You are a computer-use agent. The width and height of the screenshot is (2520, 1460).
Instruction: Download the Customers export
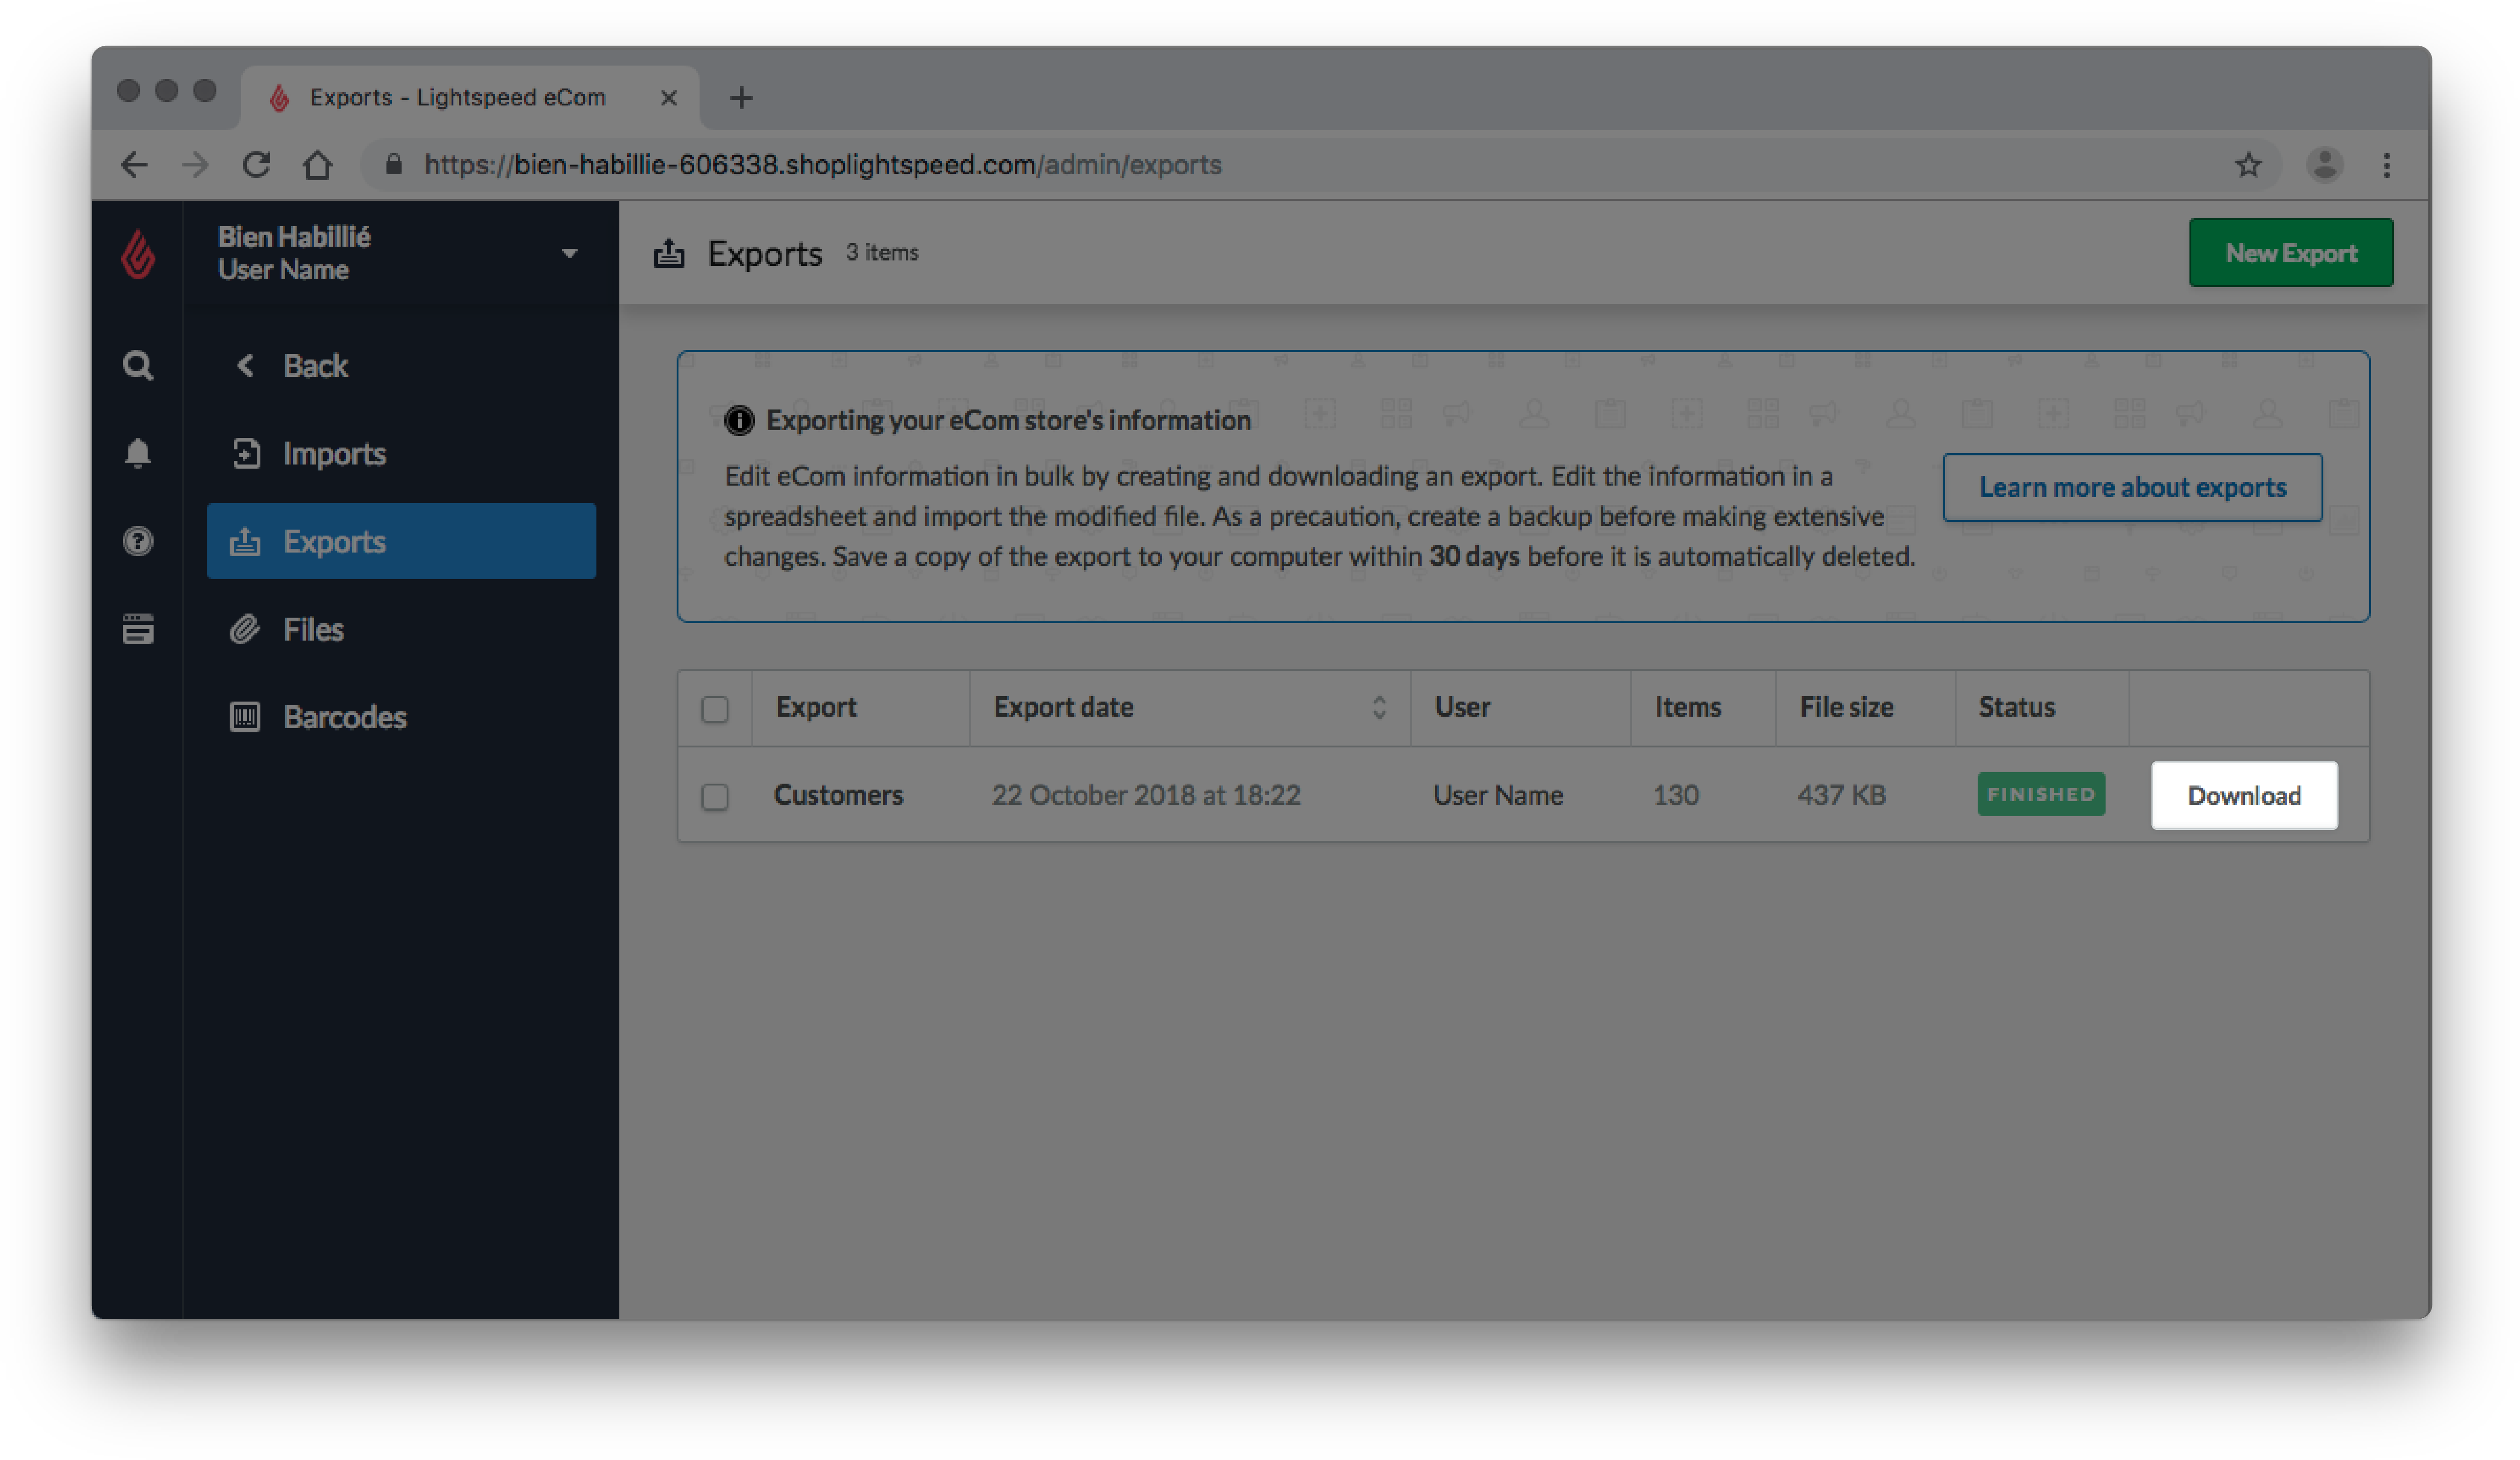point(2244,795)
